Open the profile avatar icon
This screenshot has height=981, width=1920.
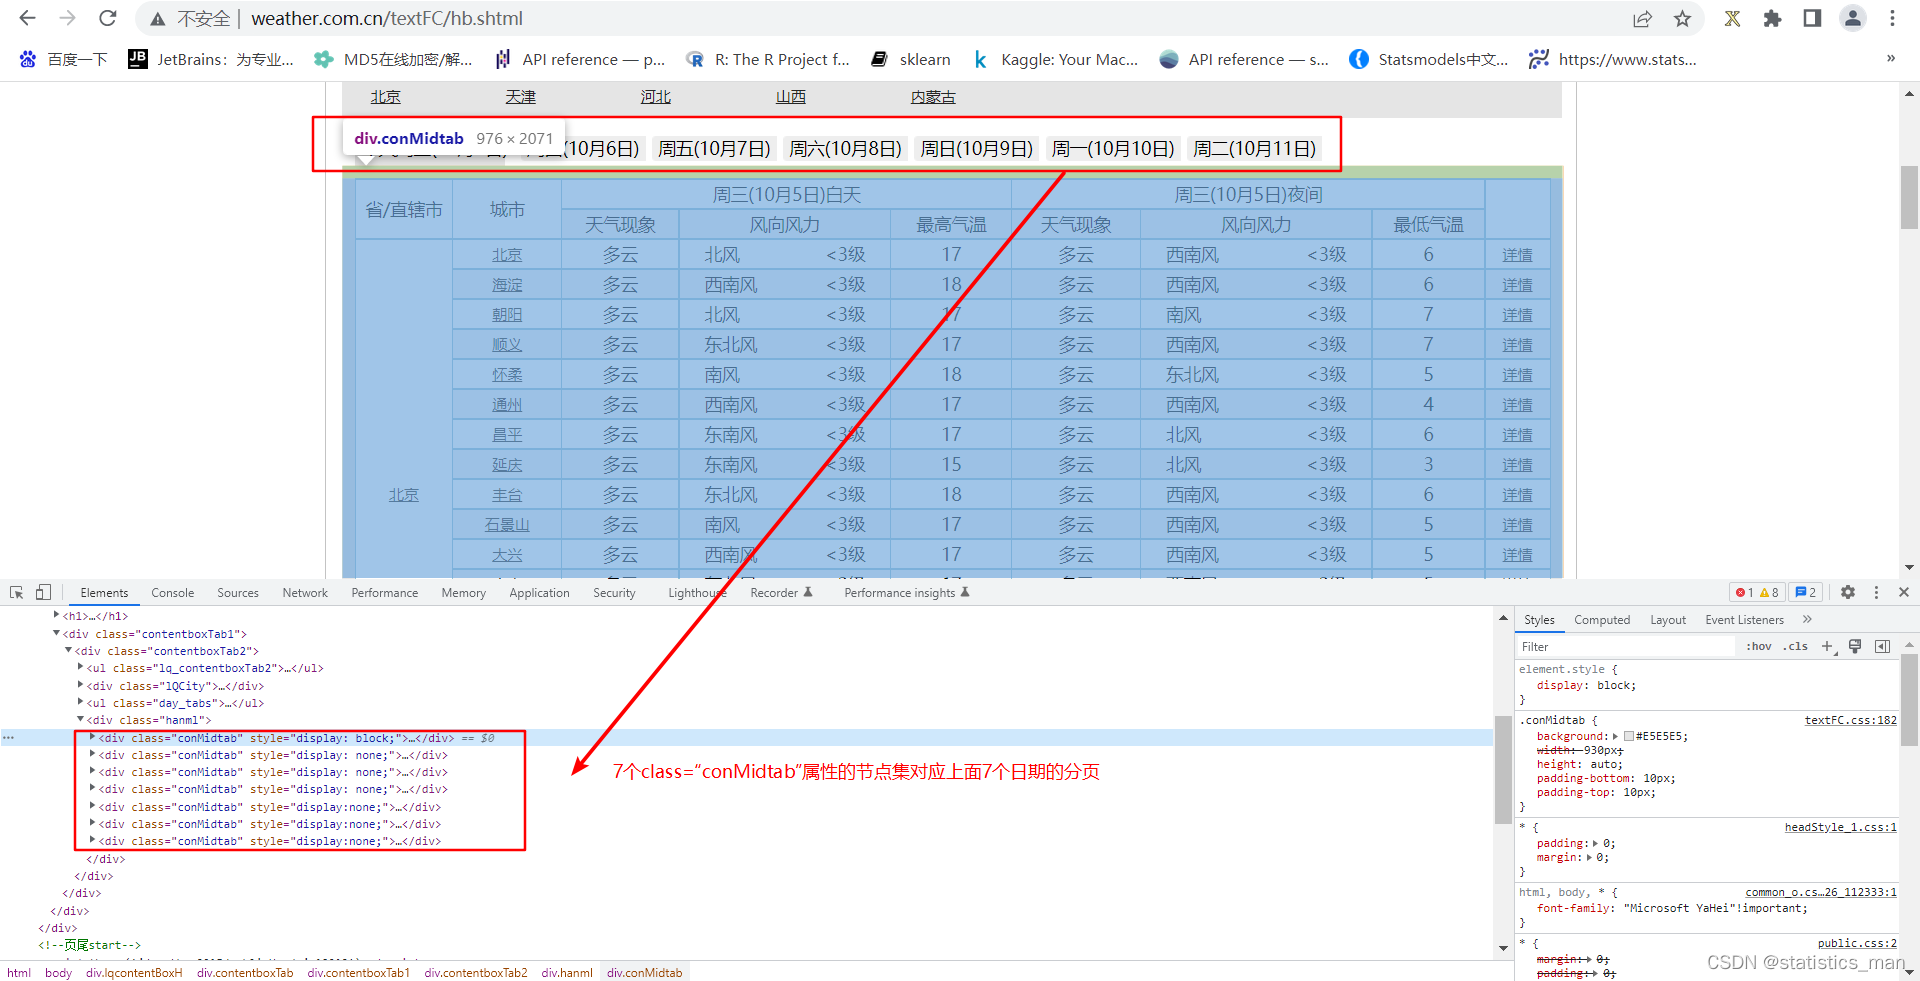1853,18
